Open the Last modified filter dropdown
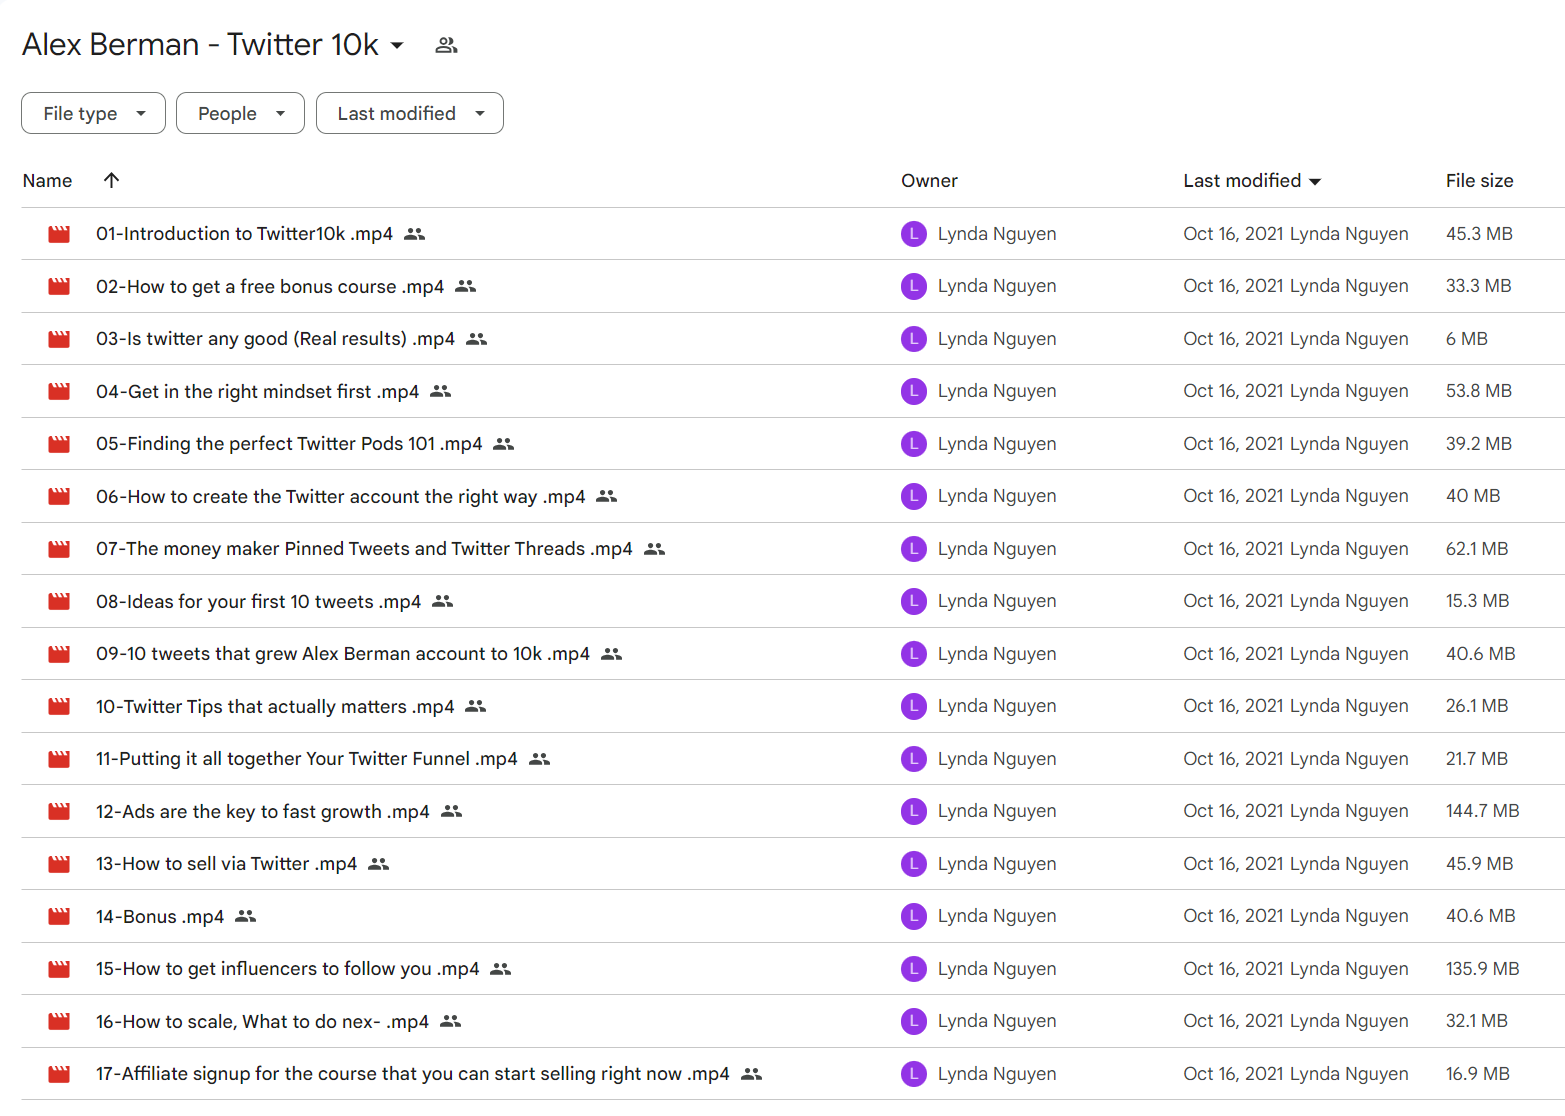Image resolution: width=1565 pixels, height=1116 pixels. tap(409, 113)
